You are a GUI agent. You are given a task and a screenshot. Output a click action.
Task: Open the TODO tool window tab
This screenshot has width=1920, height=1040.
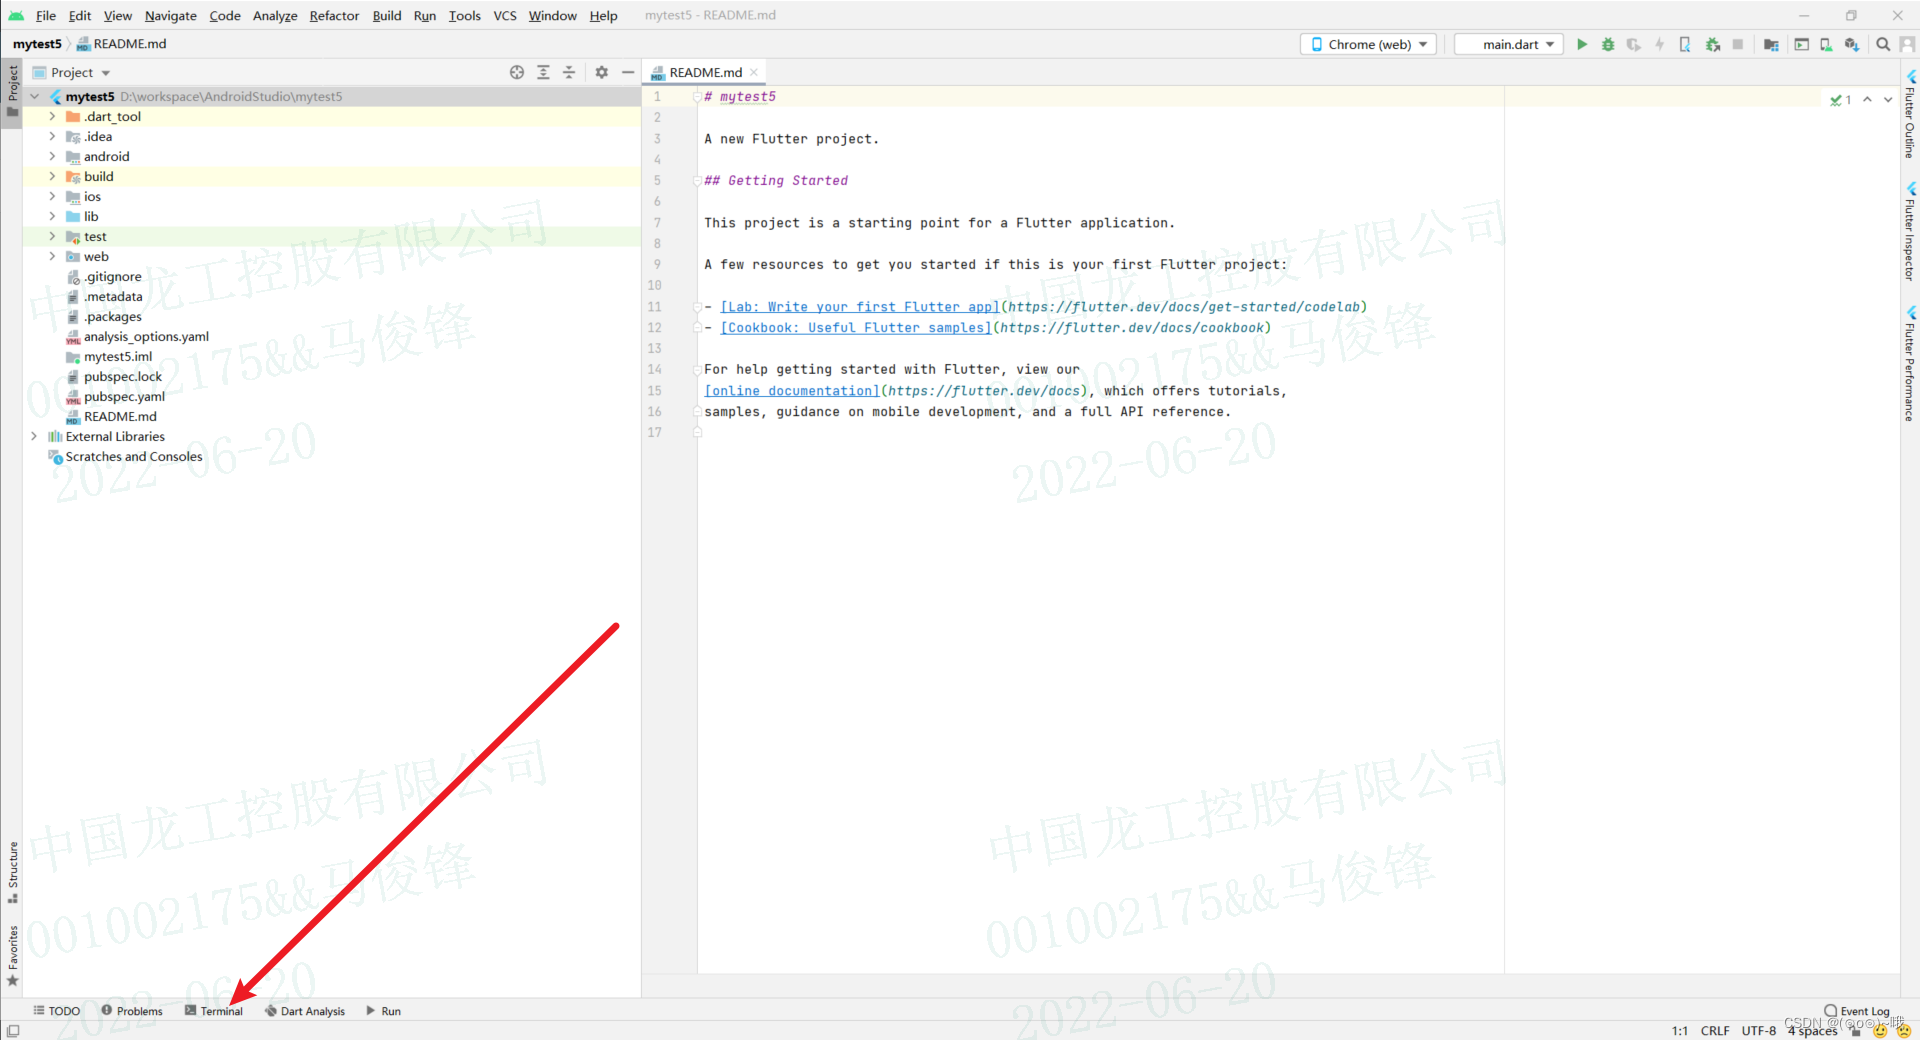(x=57, y=1011)
